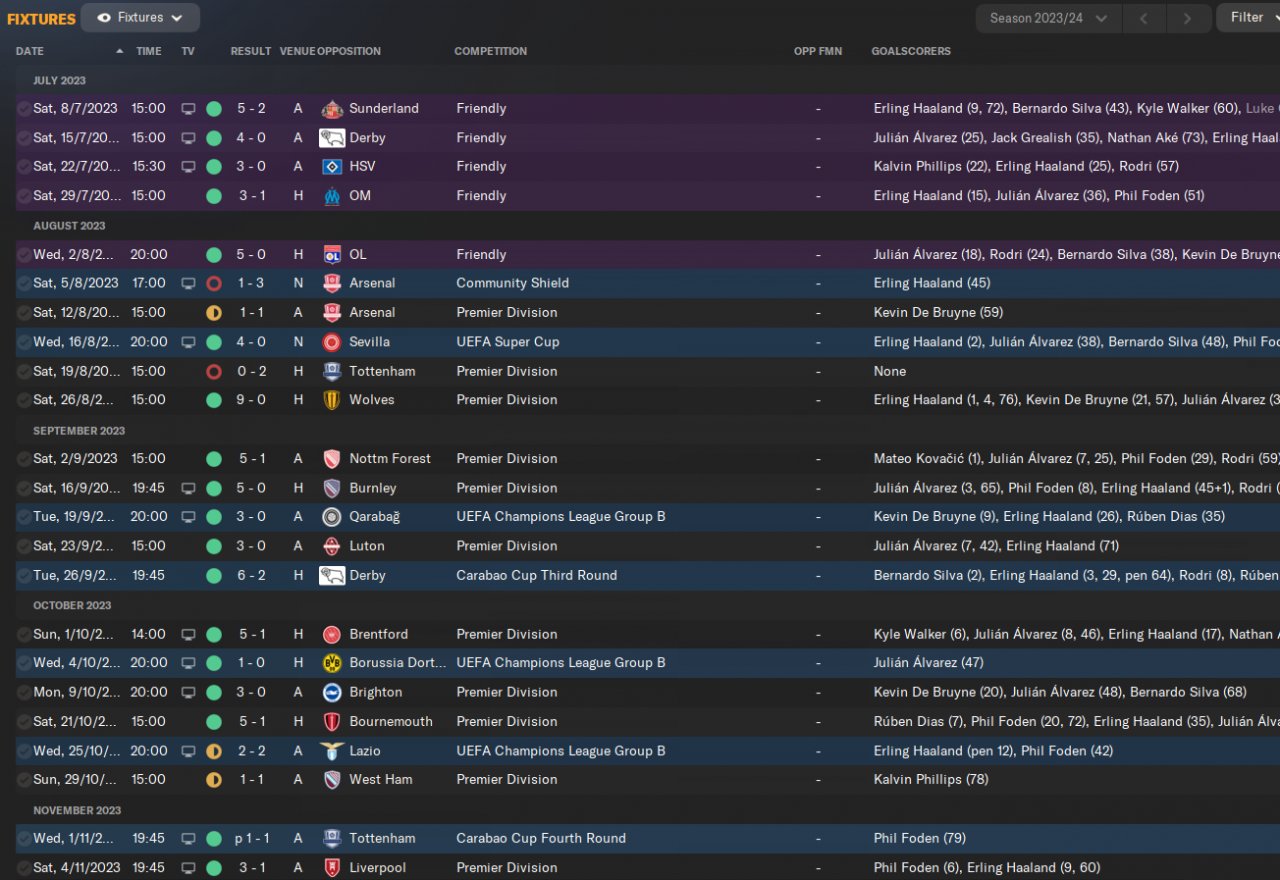1280x880 pixels.
Task: Click the Borussia Dortmund yellow badge
Action: coord(332,663)
